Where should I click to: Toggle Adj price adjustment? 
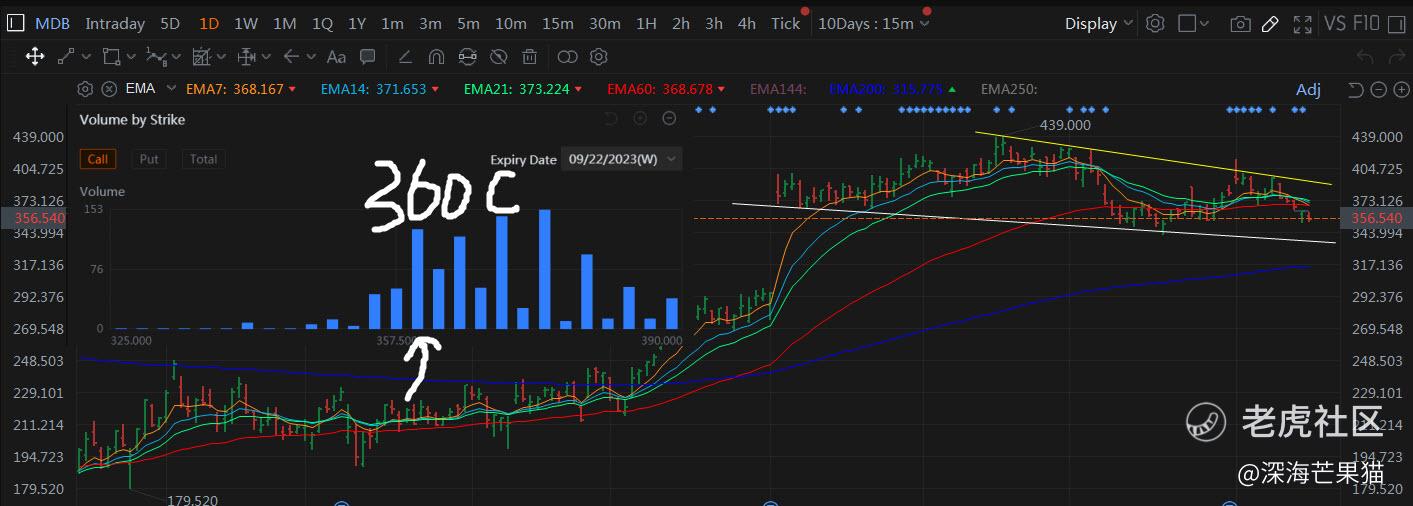pos(1308,90)
